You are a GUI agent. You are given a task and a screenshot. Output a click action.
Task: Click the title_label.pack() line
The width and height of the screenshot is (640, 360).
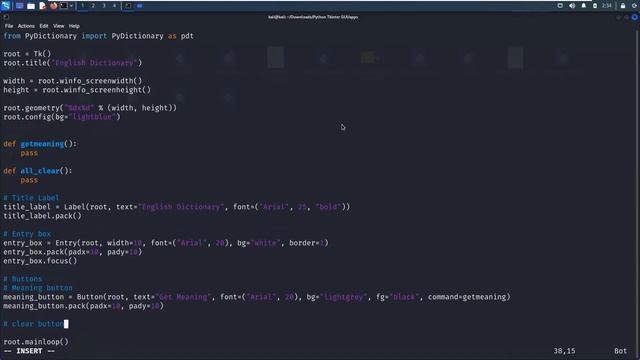coord(42,216)
